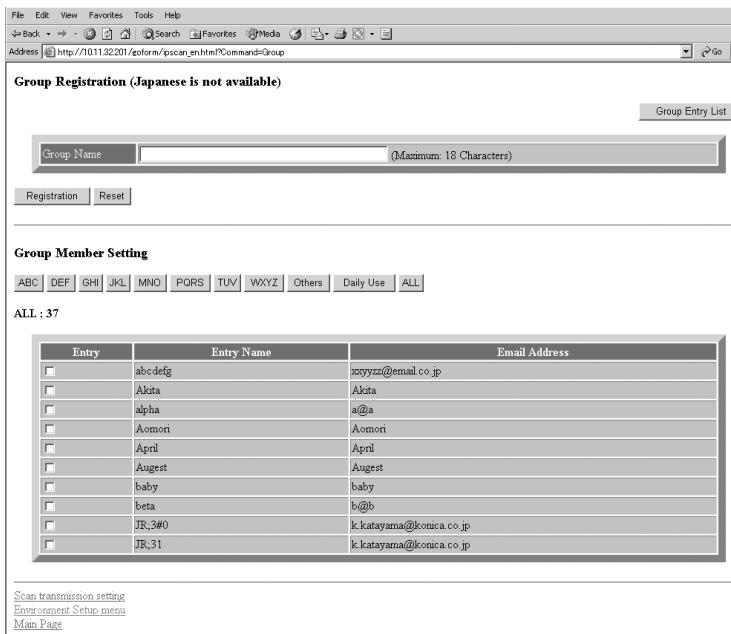
Task: Click the Refresh page icon
Action: (107, 34)
